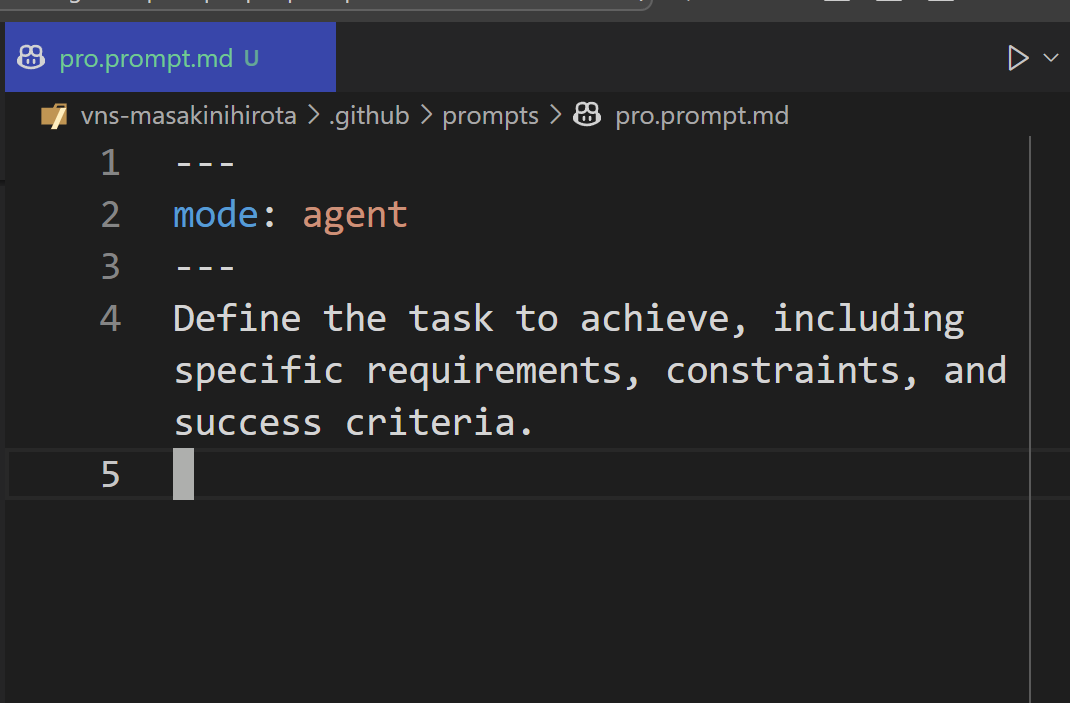Image resolution: width=1070 pixels, height=703 pixels.
Task: Place the cursor on the mode keyword
Action: coord(216,215)
